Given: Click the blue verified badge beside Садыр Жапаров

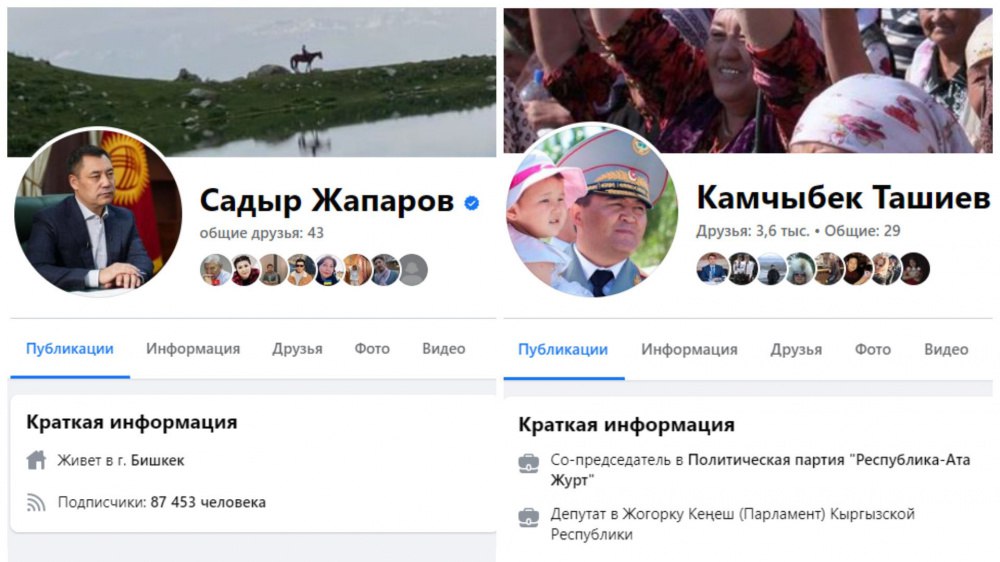Looking at the screenshot, I should coord(471,203).
